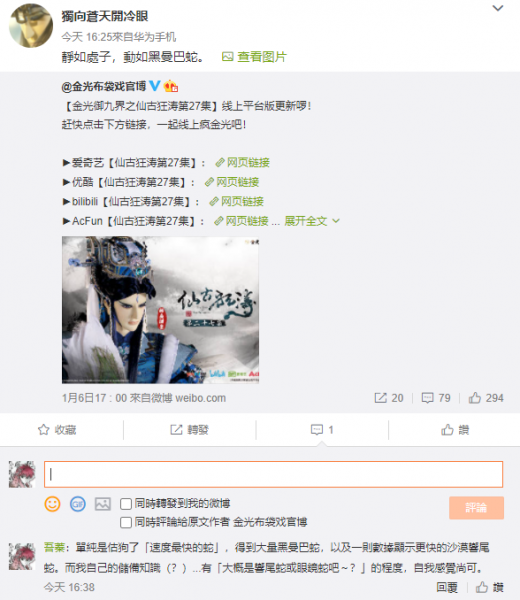Viewport: 520px width, 600px height.
Task: Expand full text via 展开全文
Action: pyautogui.click(x=312, y=221)
